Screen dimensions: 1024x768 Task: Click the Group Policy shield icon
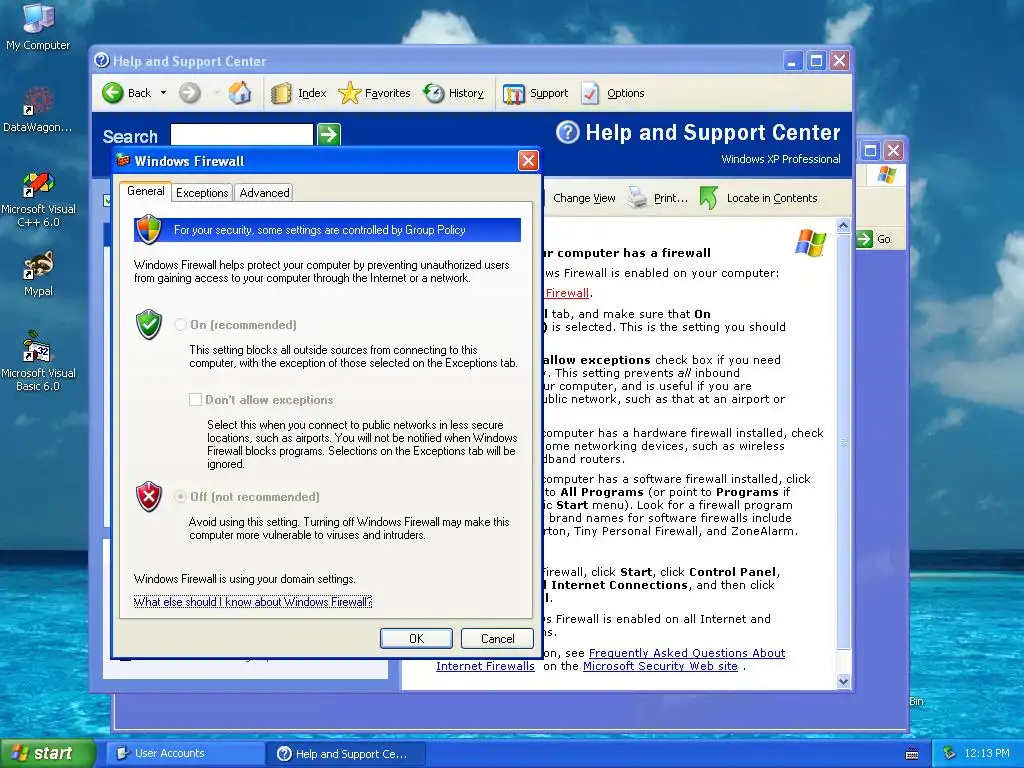[x=149, y=229]
